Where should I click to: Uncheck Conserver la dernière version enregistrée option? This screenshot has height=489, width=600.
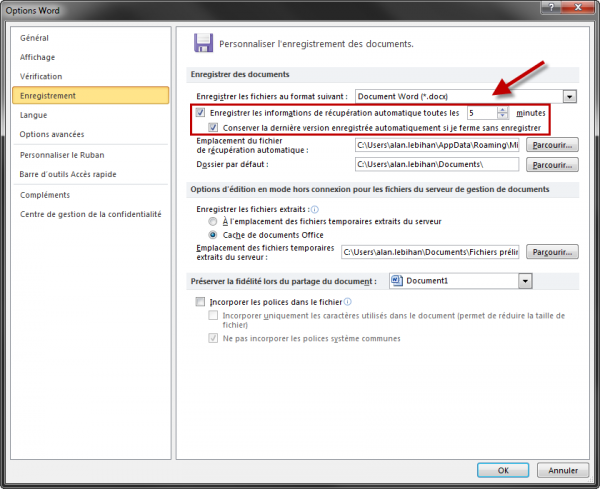coord(213,127)
